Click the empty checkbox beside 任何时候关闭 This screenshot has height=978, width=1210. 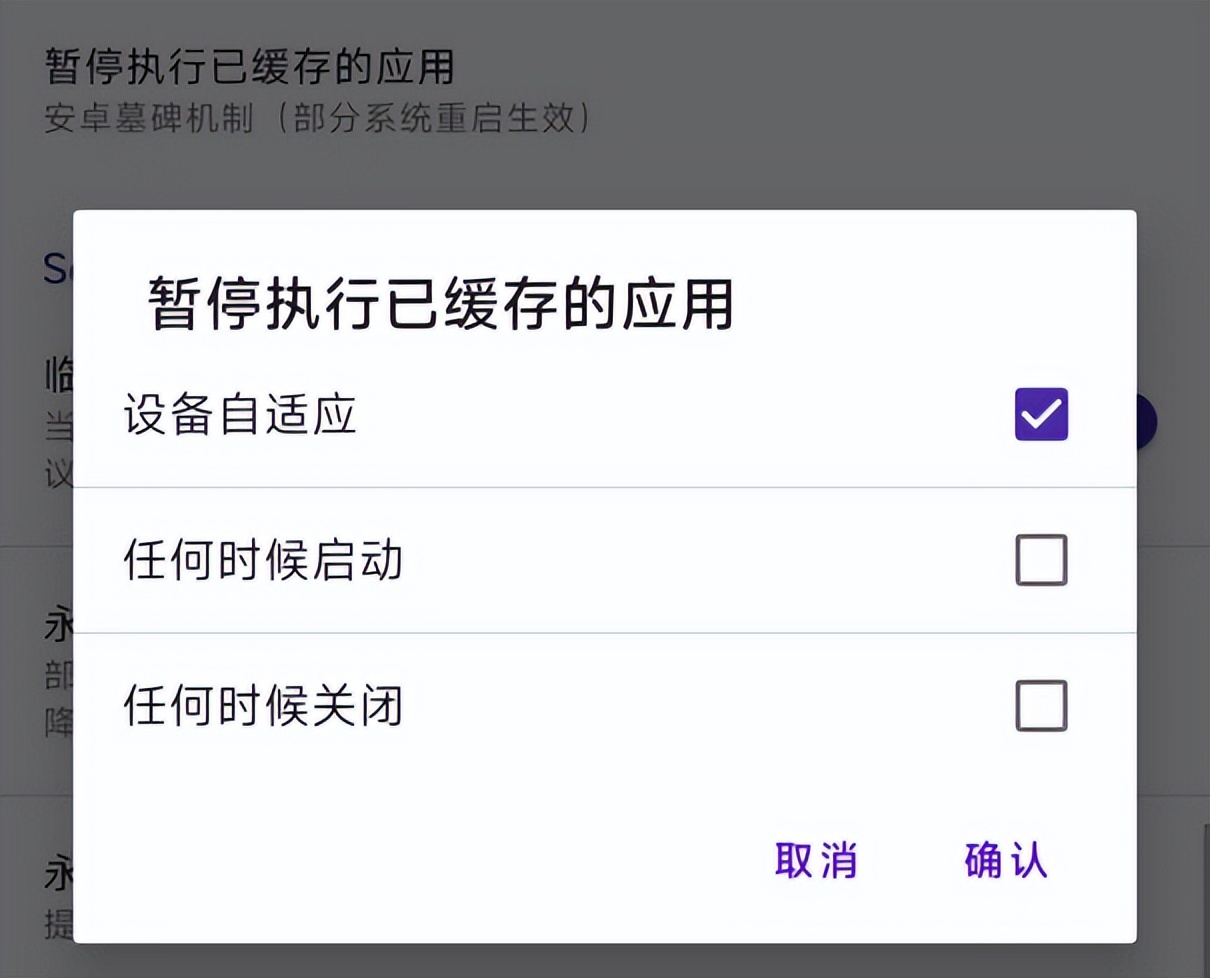1042,708
